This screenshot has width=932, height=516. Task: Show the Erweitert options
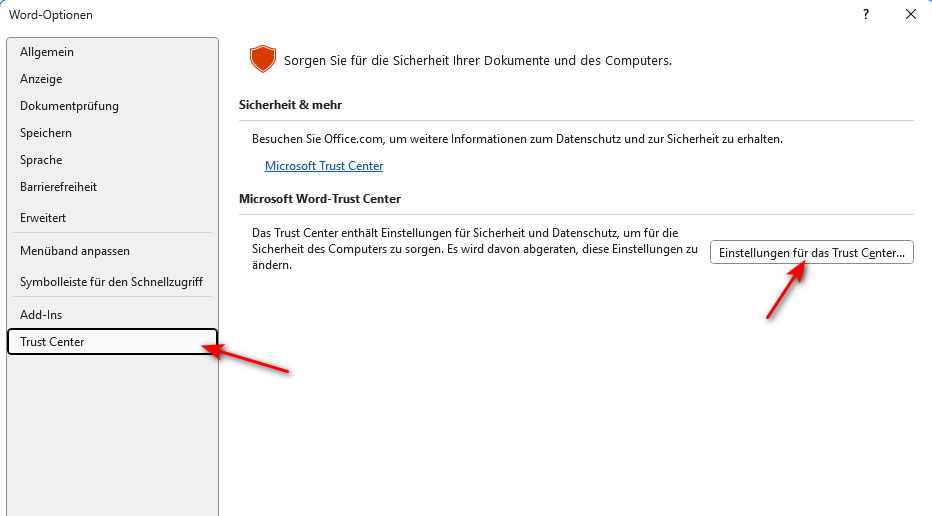tap(43, 217)
